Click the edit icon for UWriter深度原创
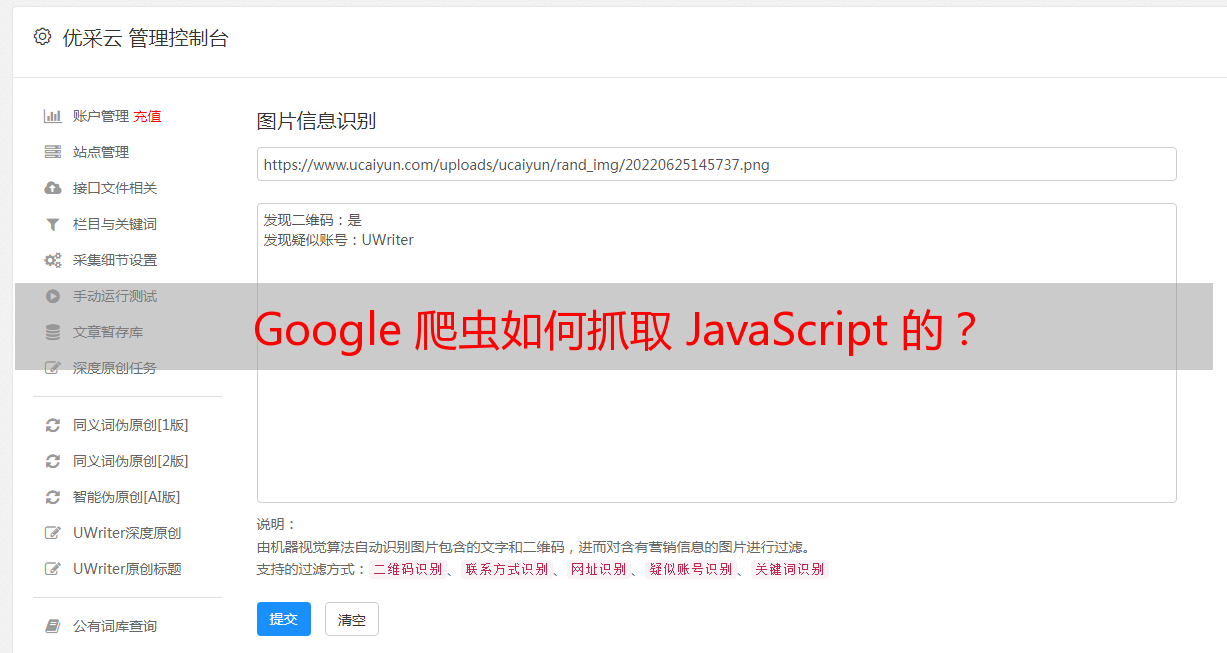 click(53, 533)
